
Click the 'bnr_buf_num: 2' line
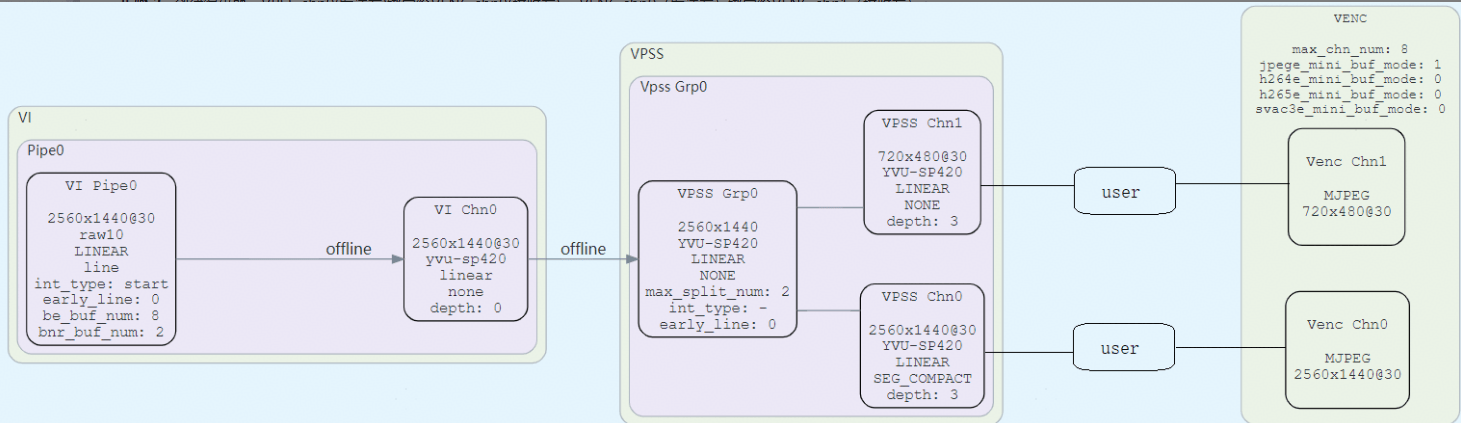click(101, 331)
